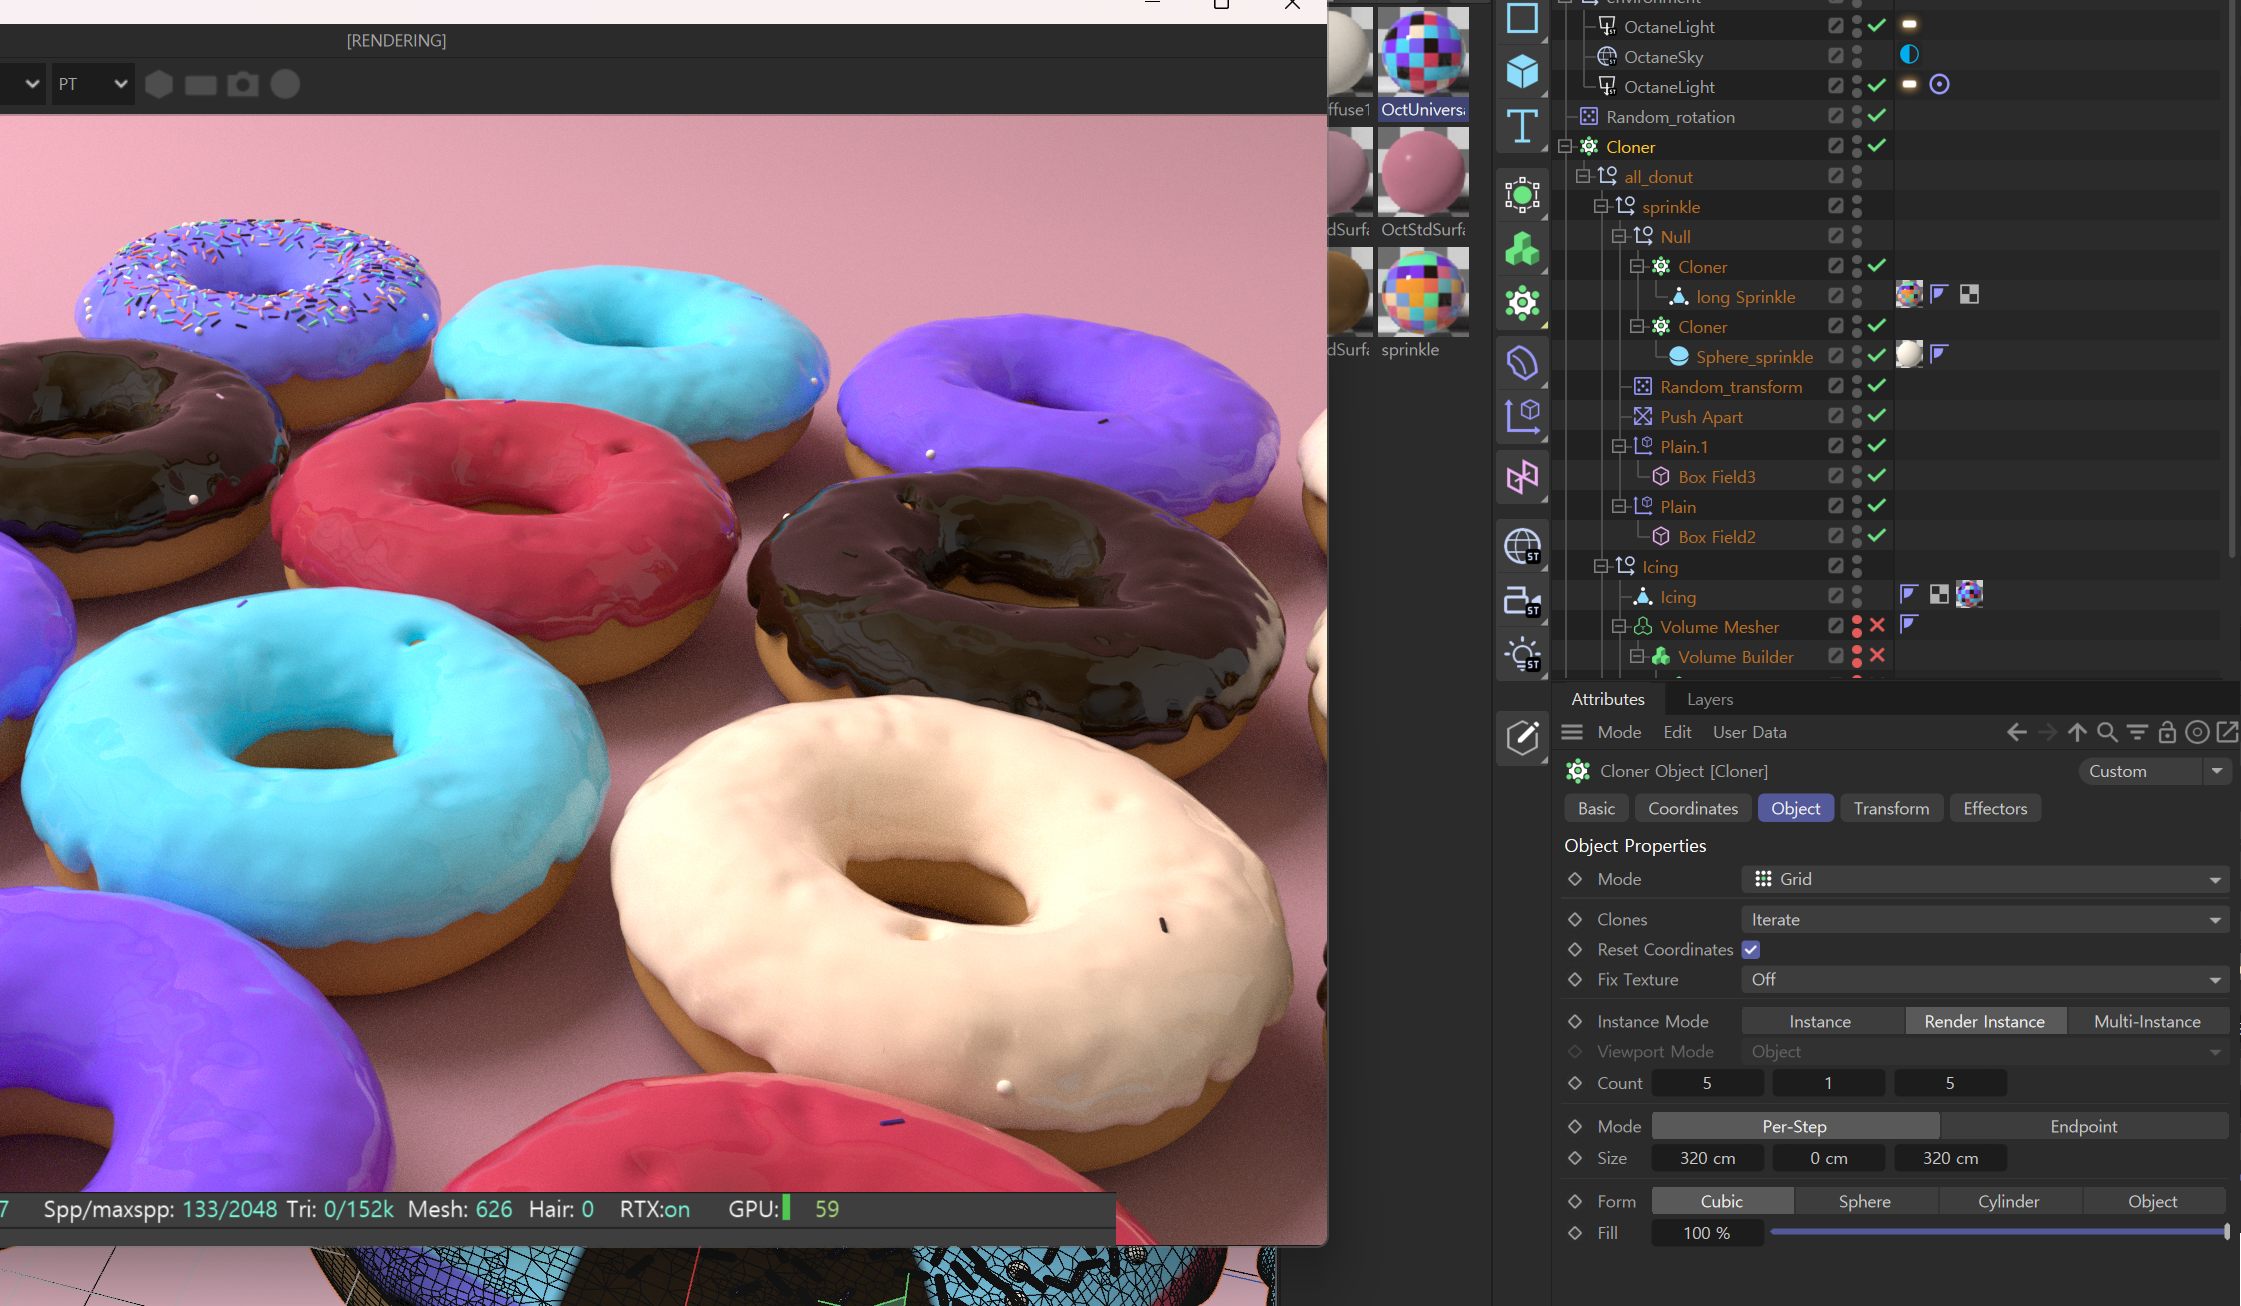Screen dimensions: 2241x1306
Task: Click the edit object pencil icon
Action: [1522, 738]
